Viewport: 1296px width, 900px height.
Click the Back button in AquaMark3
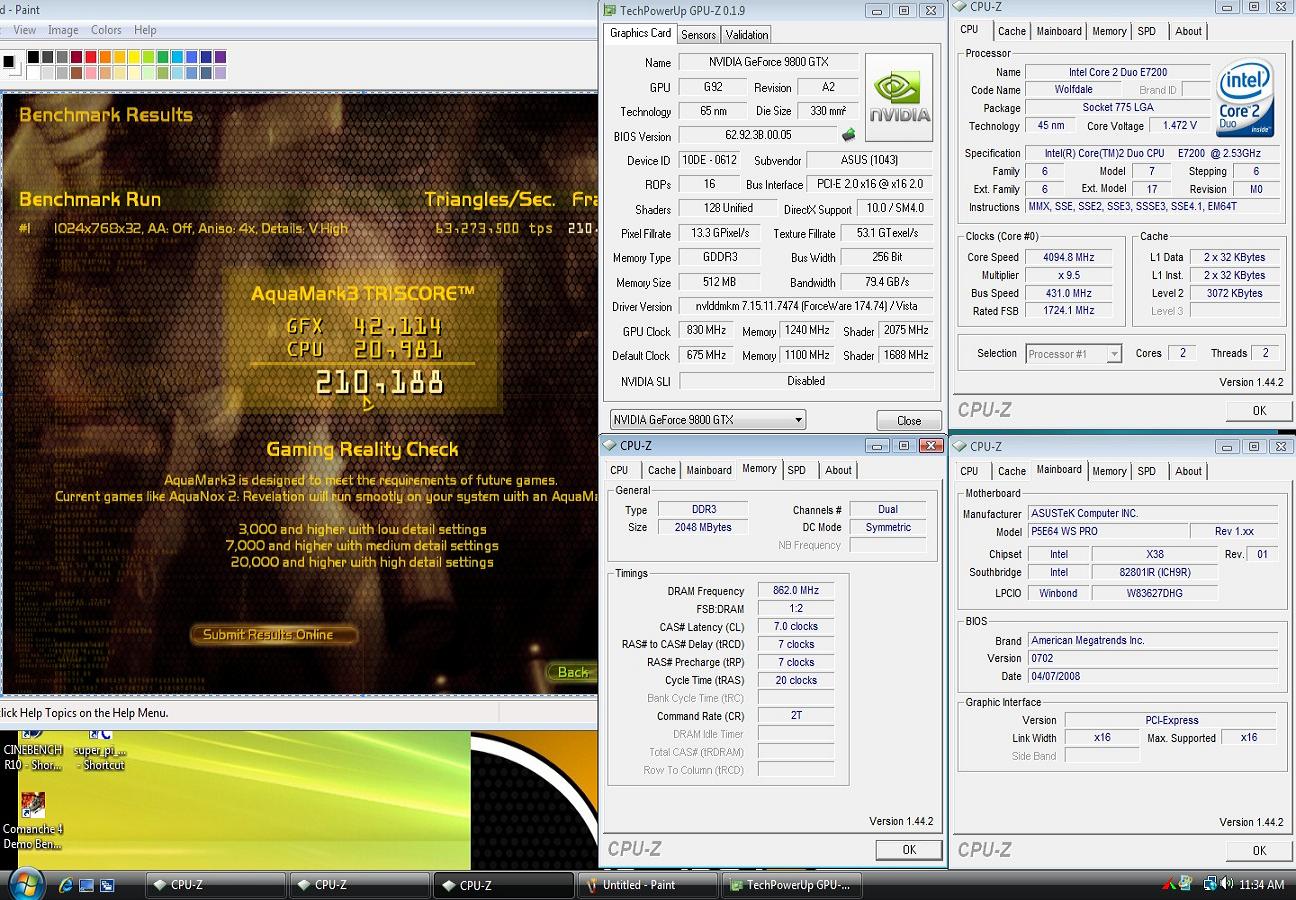pos(573,672)
